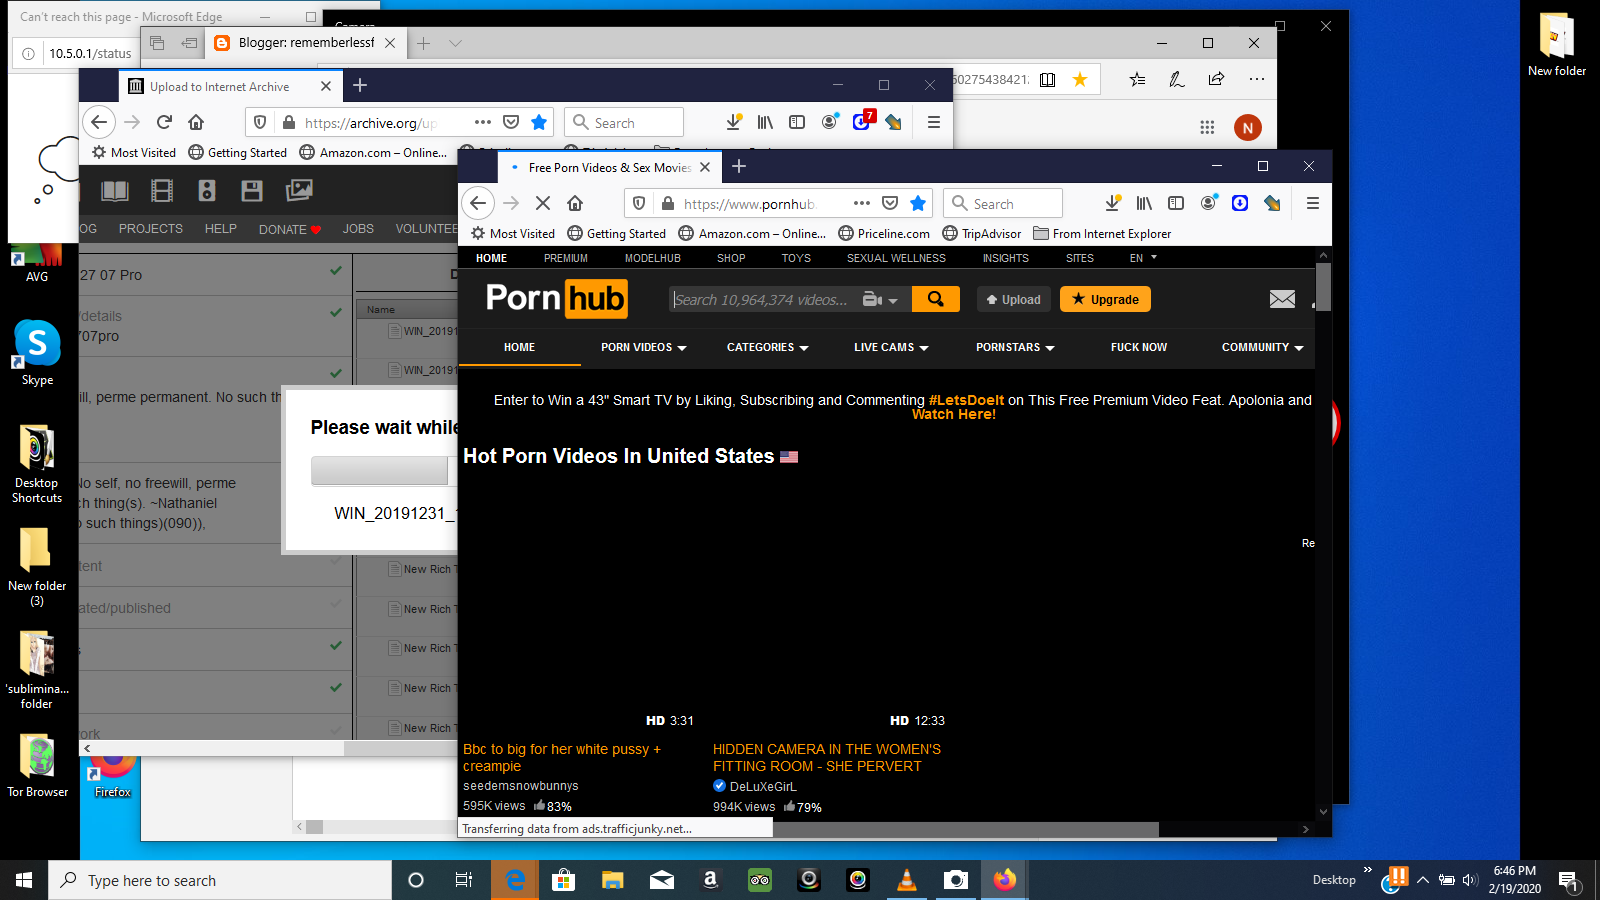This screenshot has width=1600, height=900.
Task: Open the archive.org video film icon
Action: [x=161, y=190]
